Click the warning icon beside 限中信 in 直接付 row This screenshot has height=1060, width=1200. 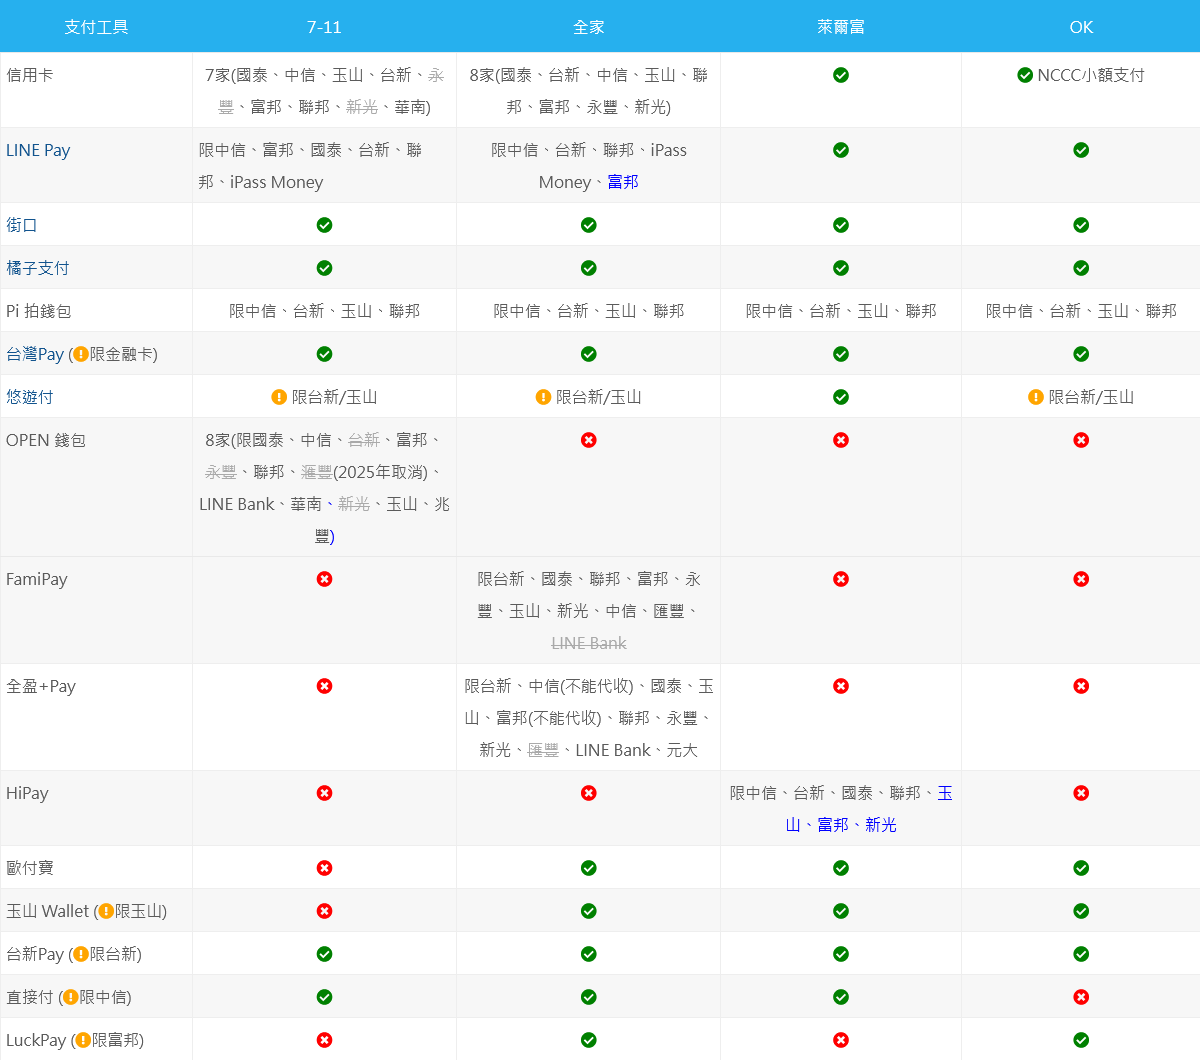point(71,997)
